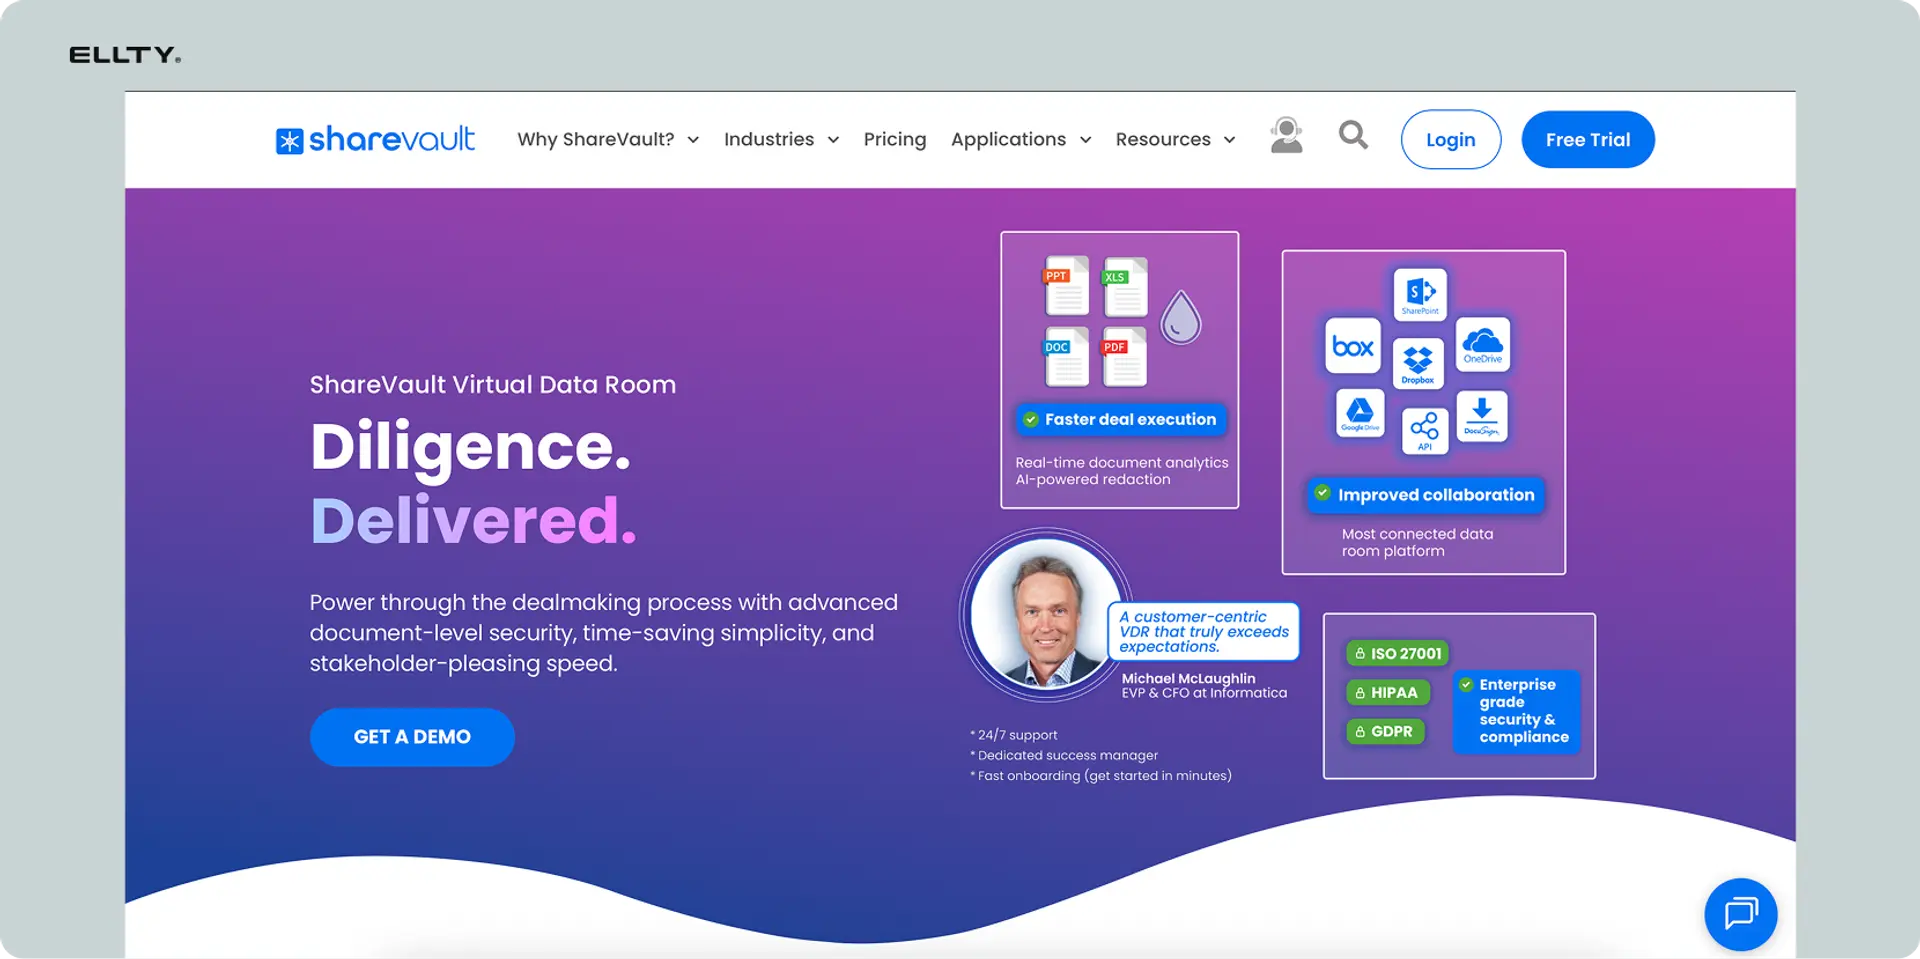Open the support agent headset icon
Viewport: 1920px width, 959px height.
coord(1286,135)
